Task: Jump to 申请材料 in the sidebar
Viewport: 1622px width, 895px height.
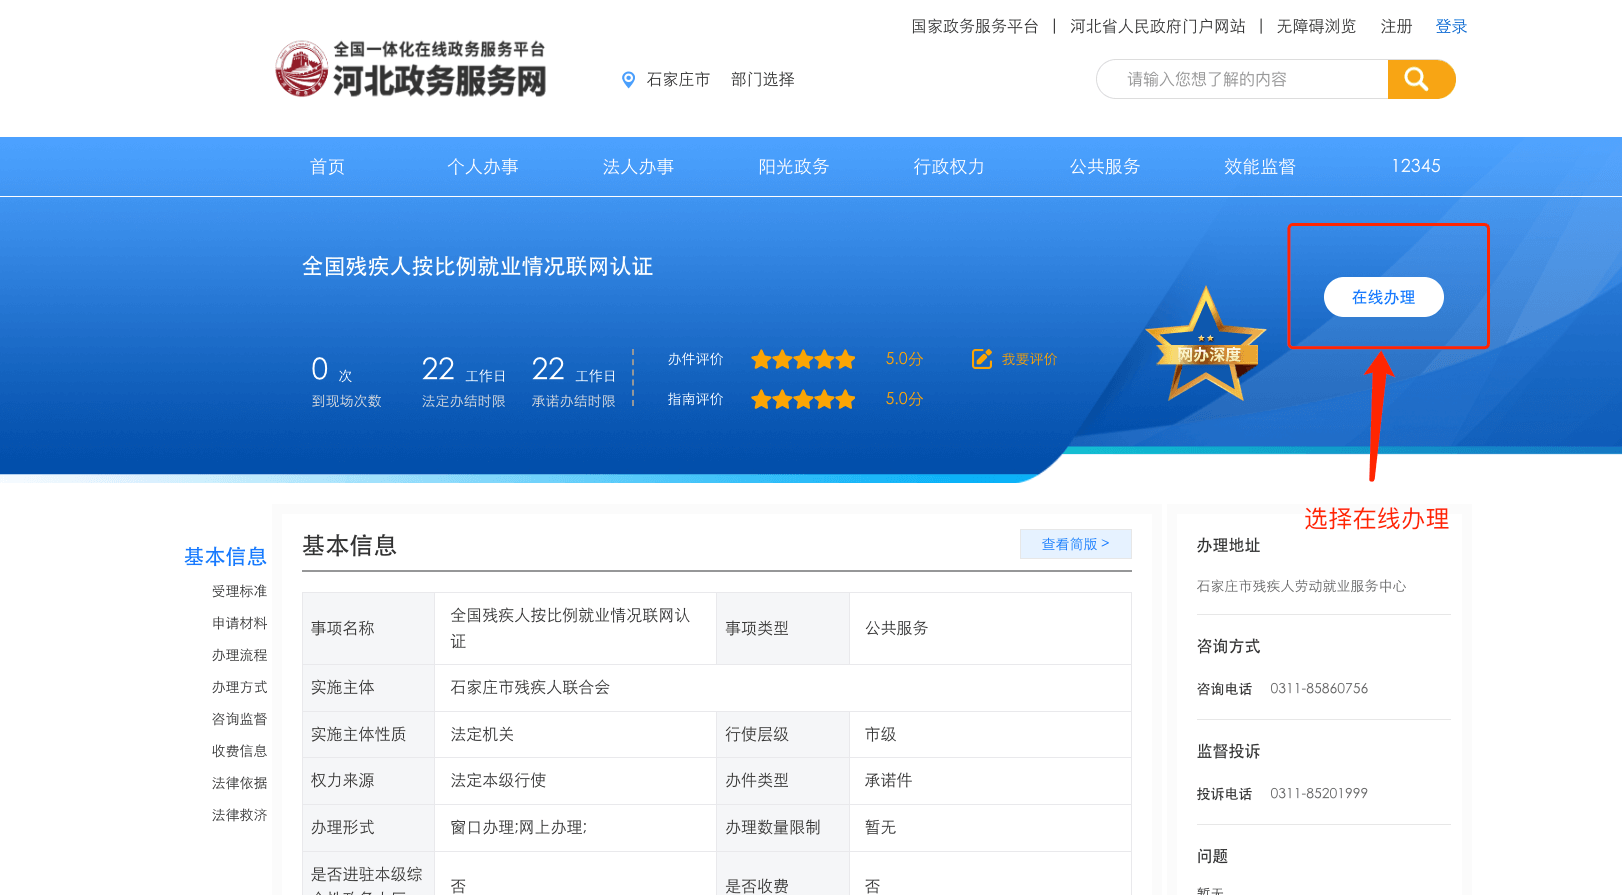Action: coord(239,623)
